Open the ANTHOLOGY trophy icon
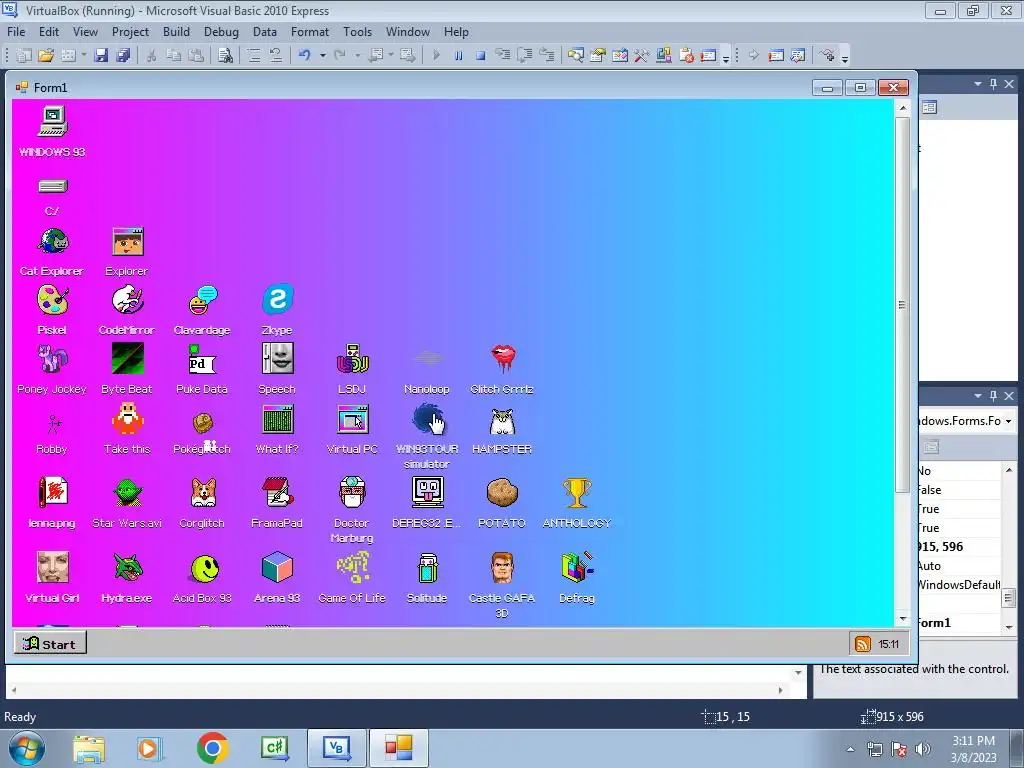The width and height of the screenshot is (1024, 768). point(577,493)
